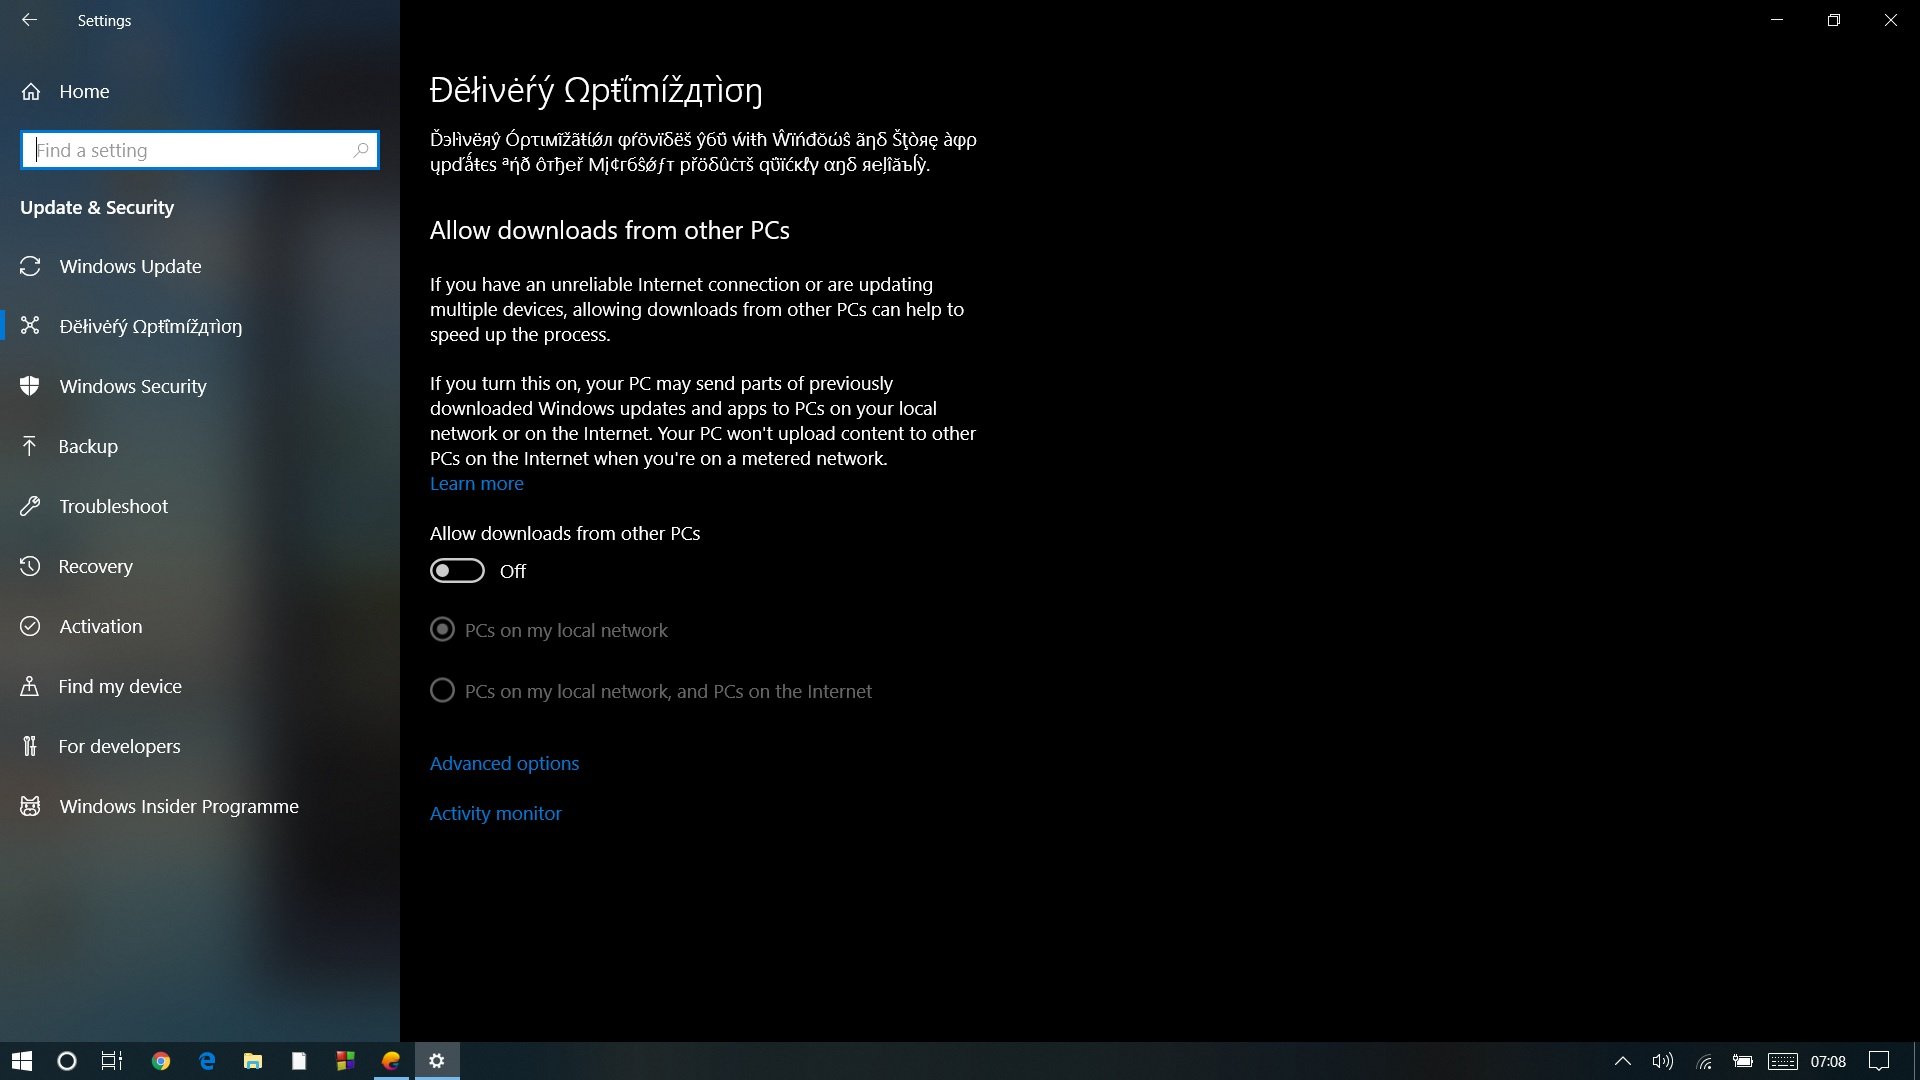
Task: Show hidden system tray icons
Action: [x=1623, y=1061]
